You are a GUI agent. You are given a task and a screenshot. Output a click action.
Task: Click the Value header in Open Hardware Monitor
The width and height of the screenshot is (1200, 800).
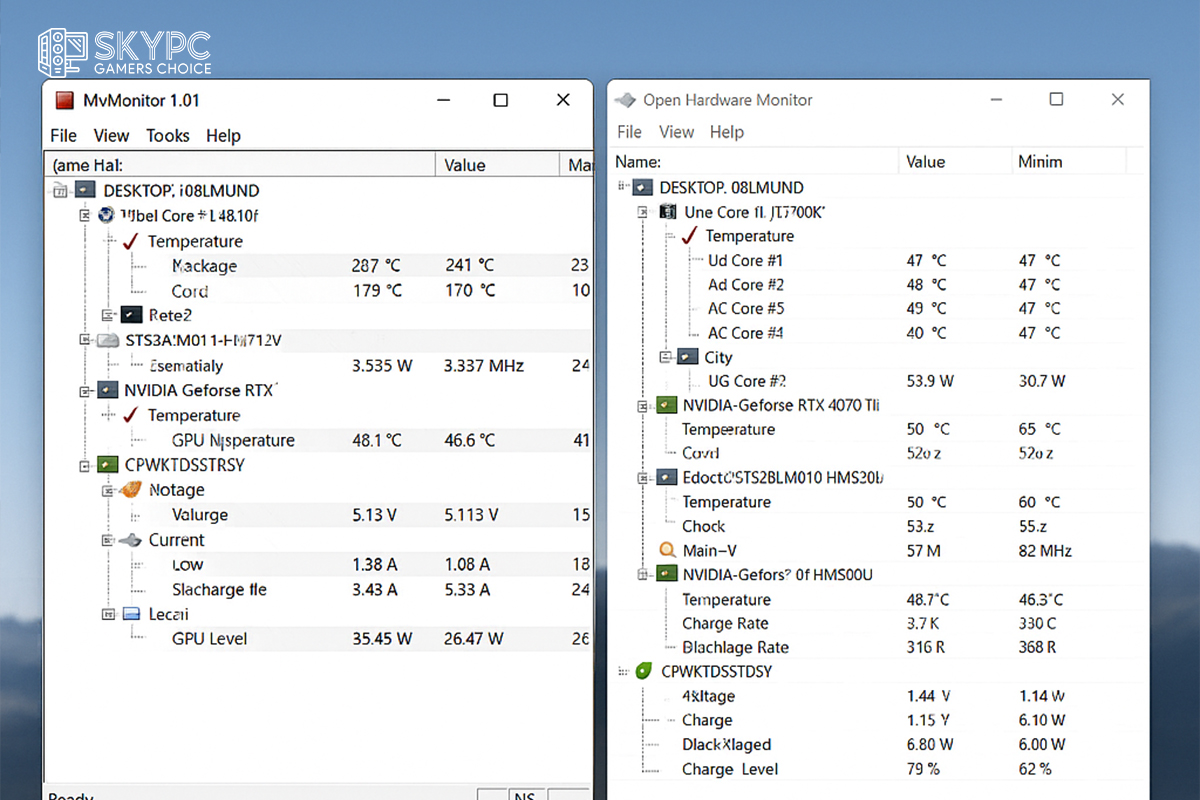[x=955, y=161]
